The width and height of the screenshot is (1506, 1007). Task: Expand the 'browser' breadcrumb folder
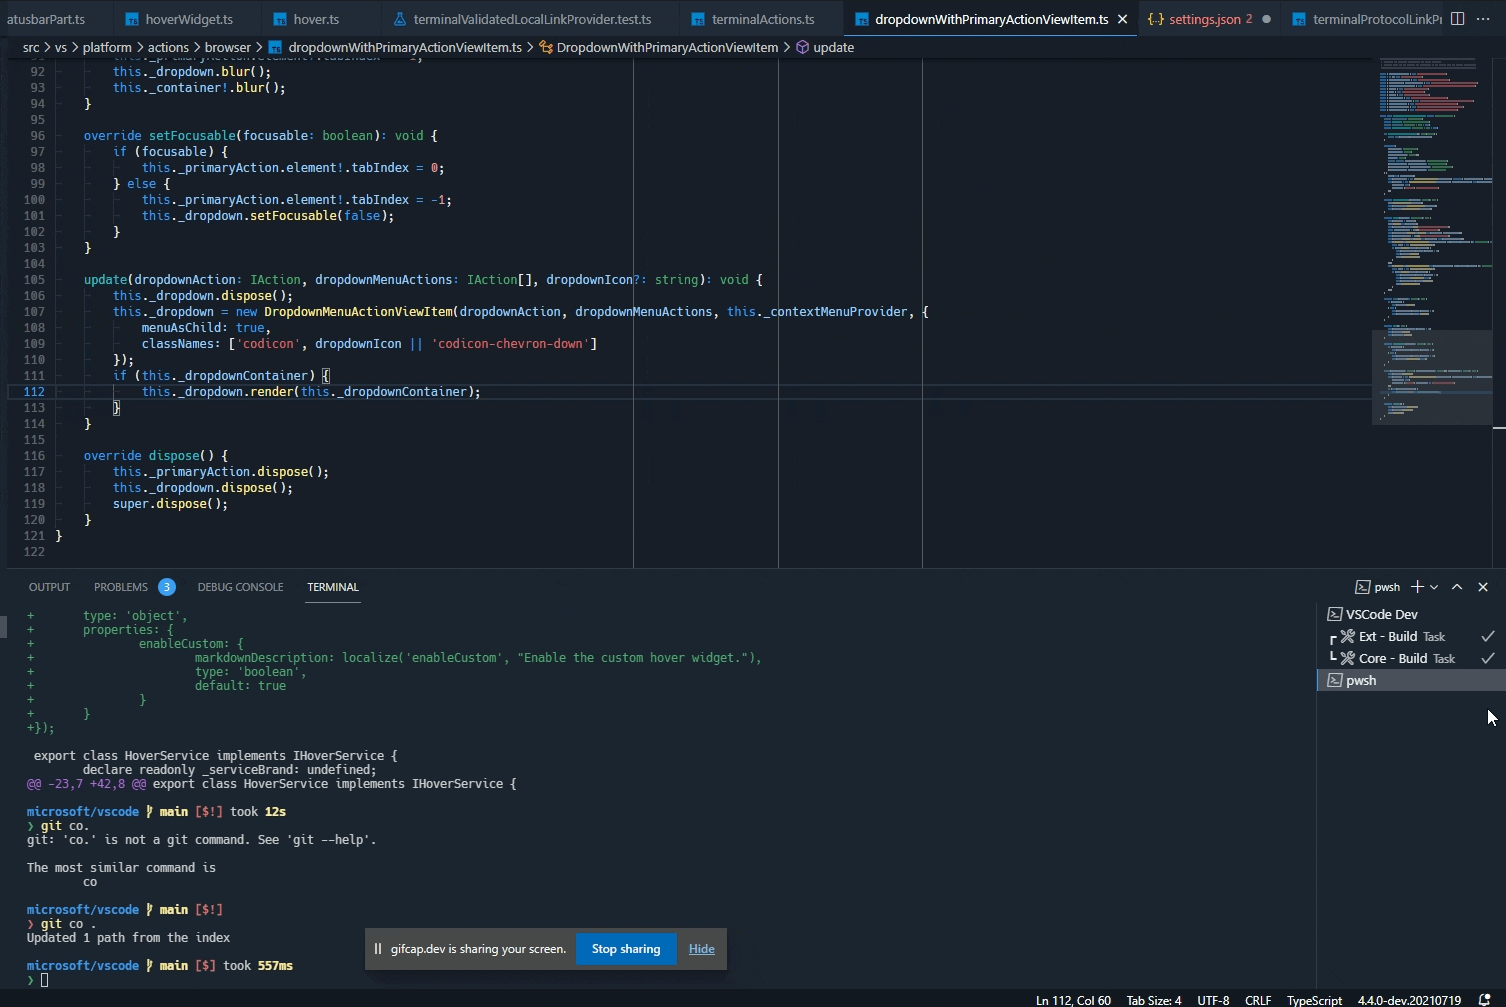click(228, 47)
